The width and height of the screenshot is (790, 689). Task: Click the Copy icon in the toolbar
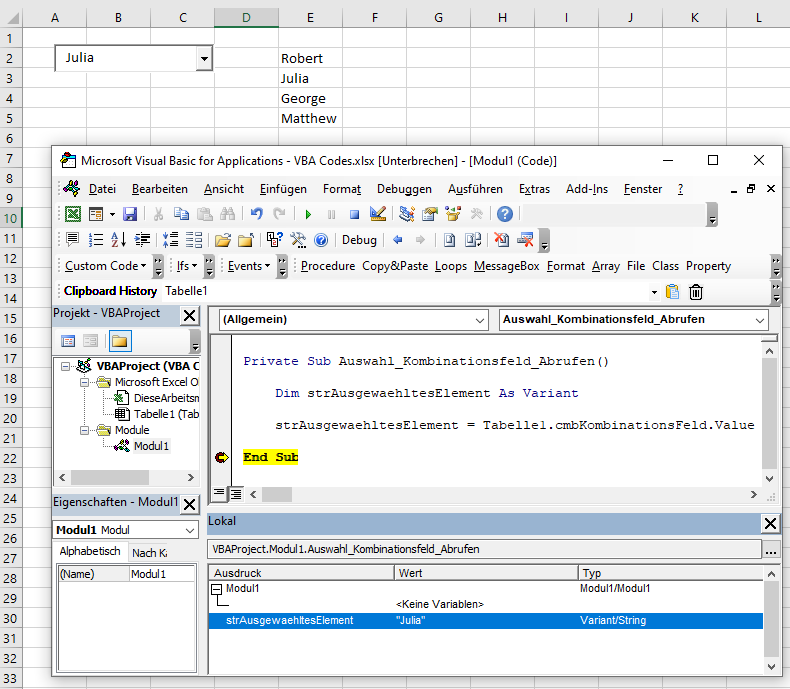pos(181,214)
